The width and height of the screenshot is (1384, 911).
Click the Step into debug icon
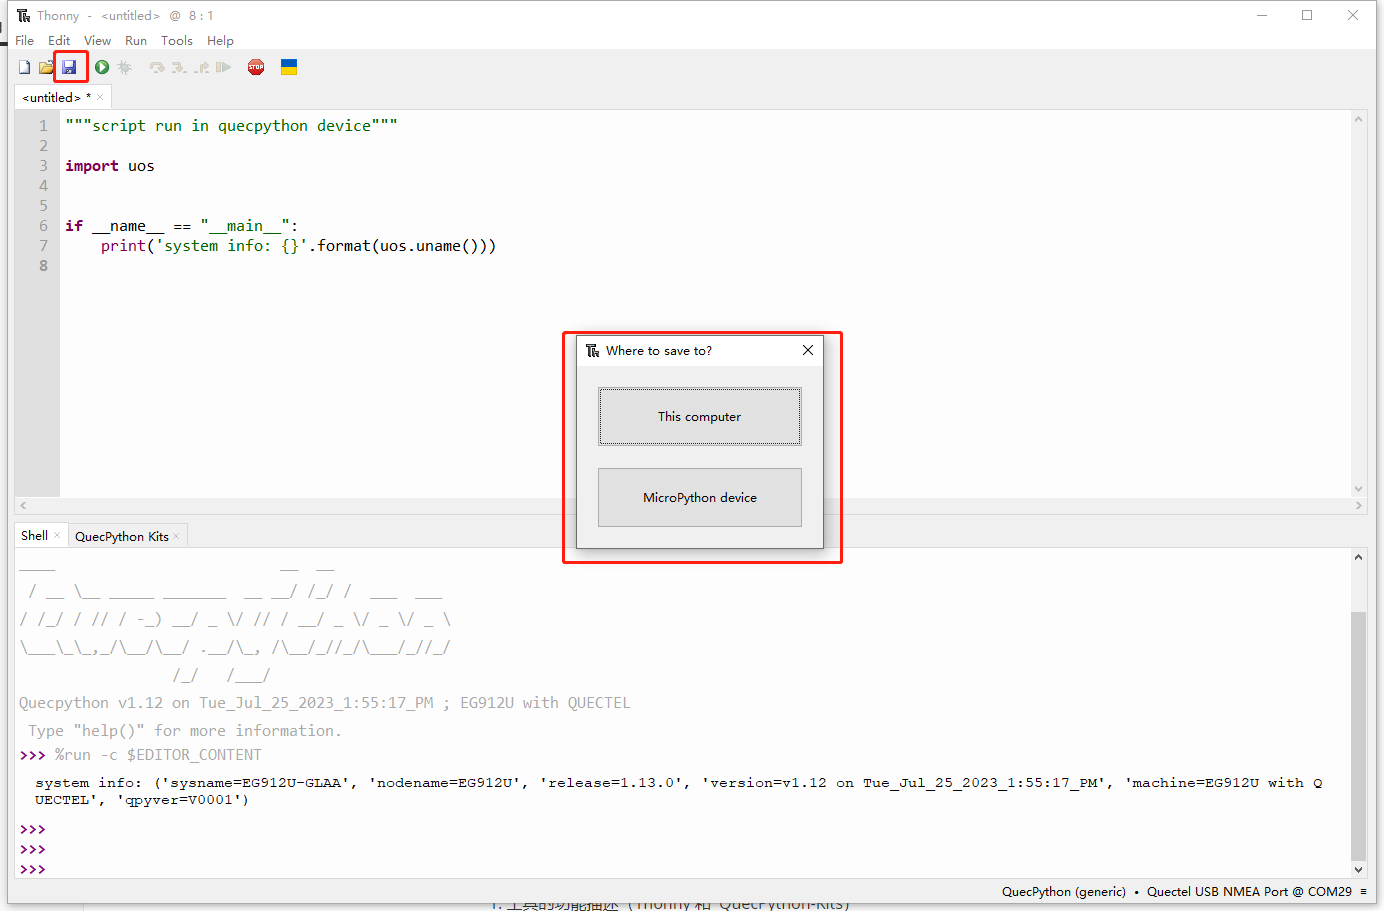[179, 67]
